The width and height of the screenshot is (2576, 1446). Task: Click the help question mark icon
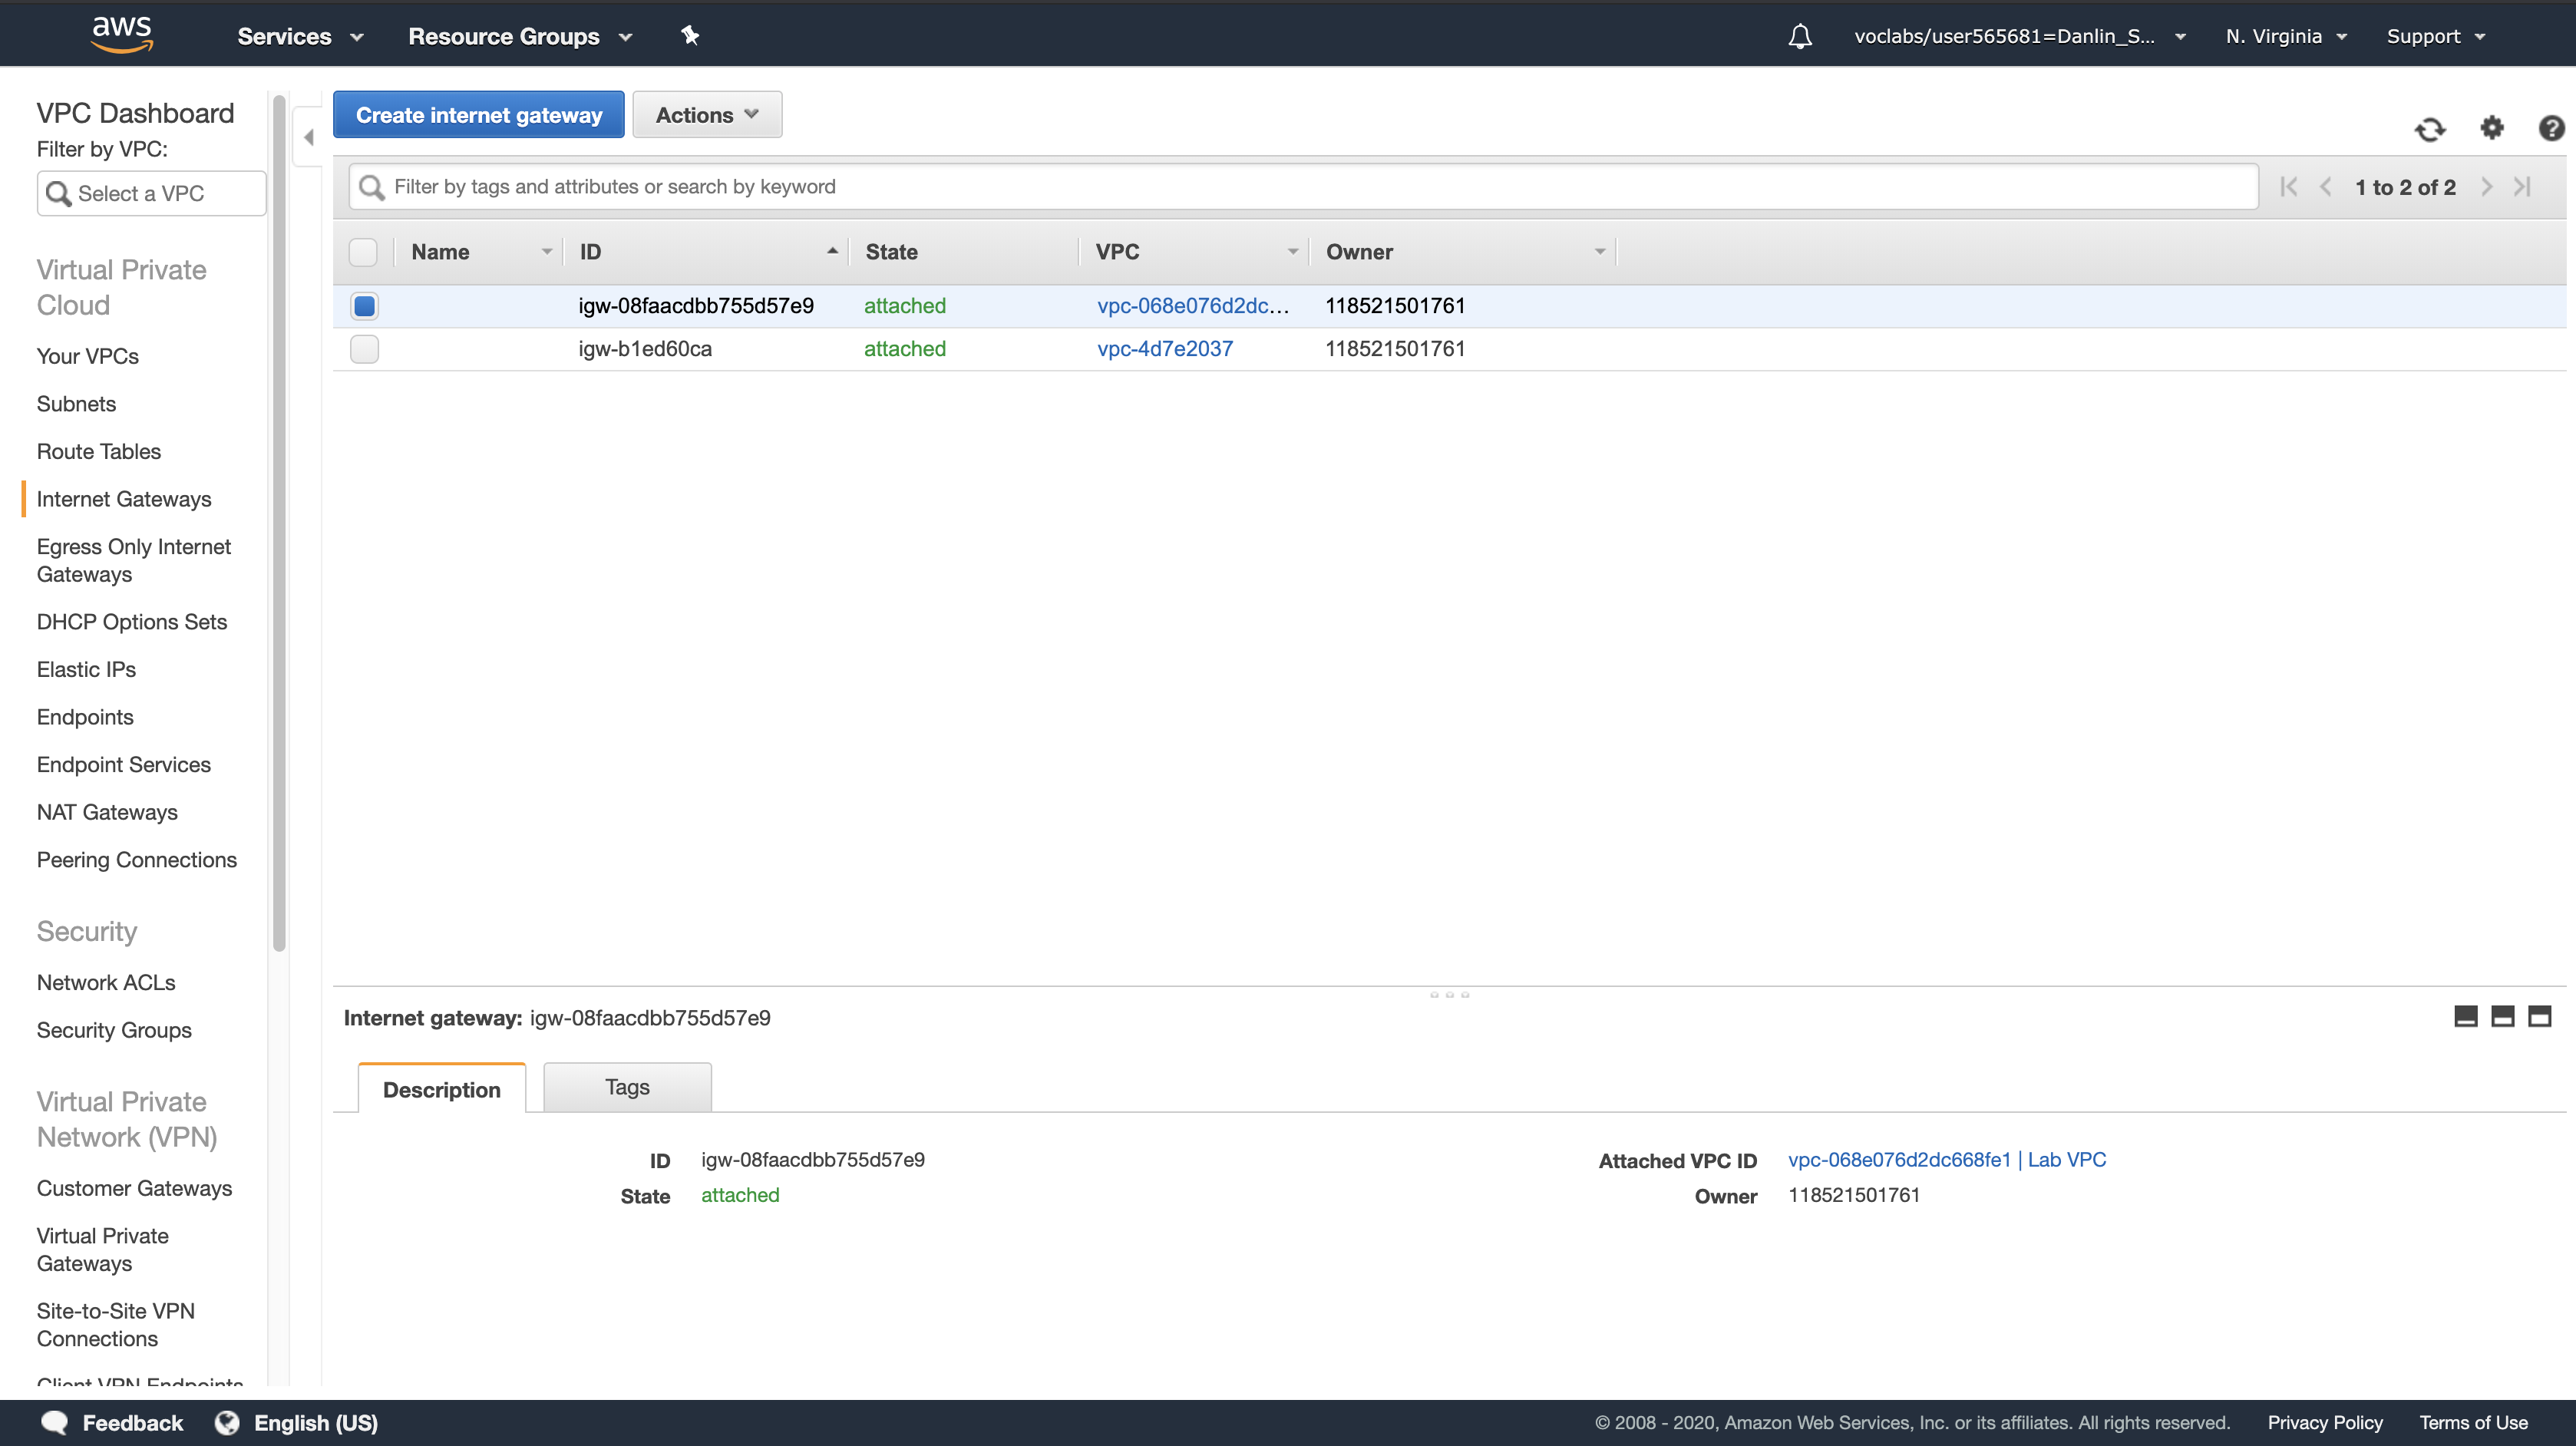pyautogui.click(x=2551, y=128)
